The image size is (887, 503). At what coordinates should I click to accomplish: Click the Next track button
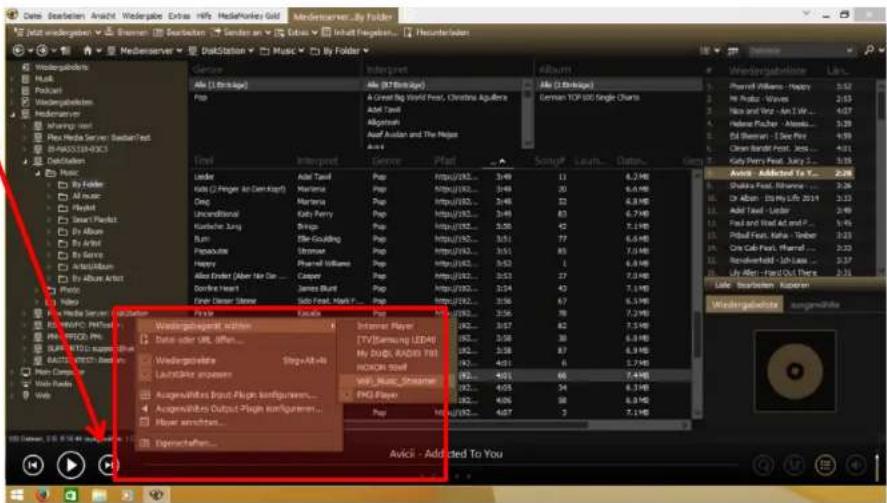(x=107, y=465)
